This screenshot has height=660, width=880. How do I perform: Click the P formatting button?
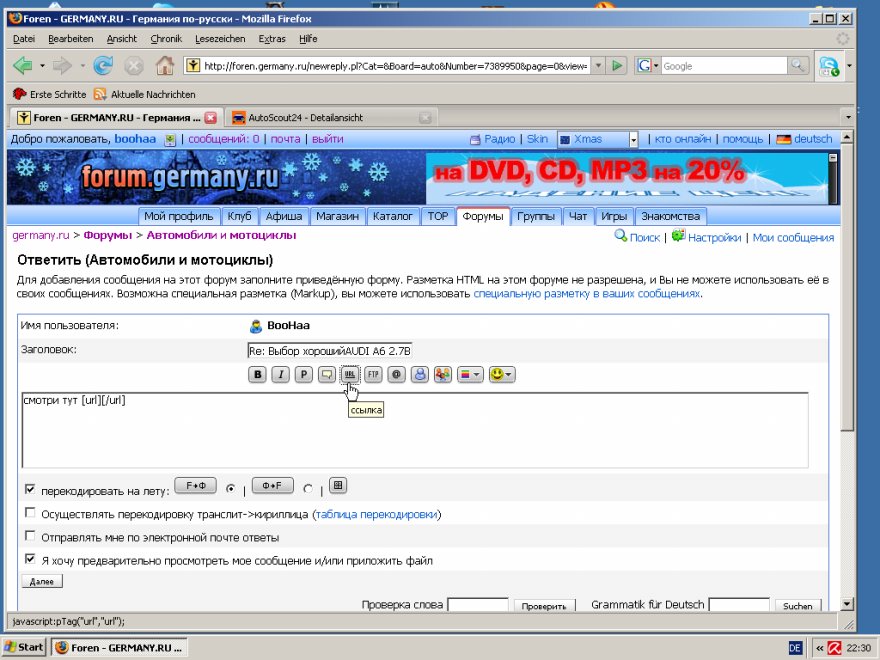[x=304, y=374]
